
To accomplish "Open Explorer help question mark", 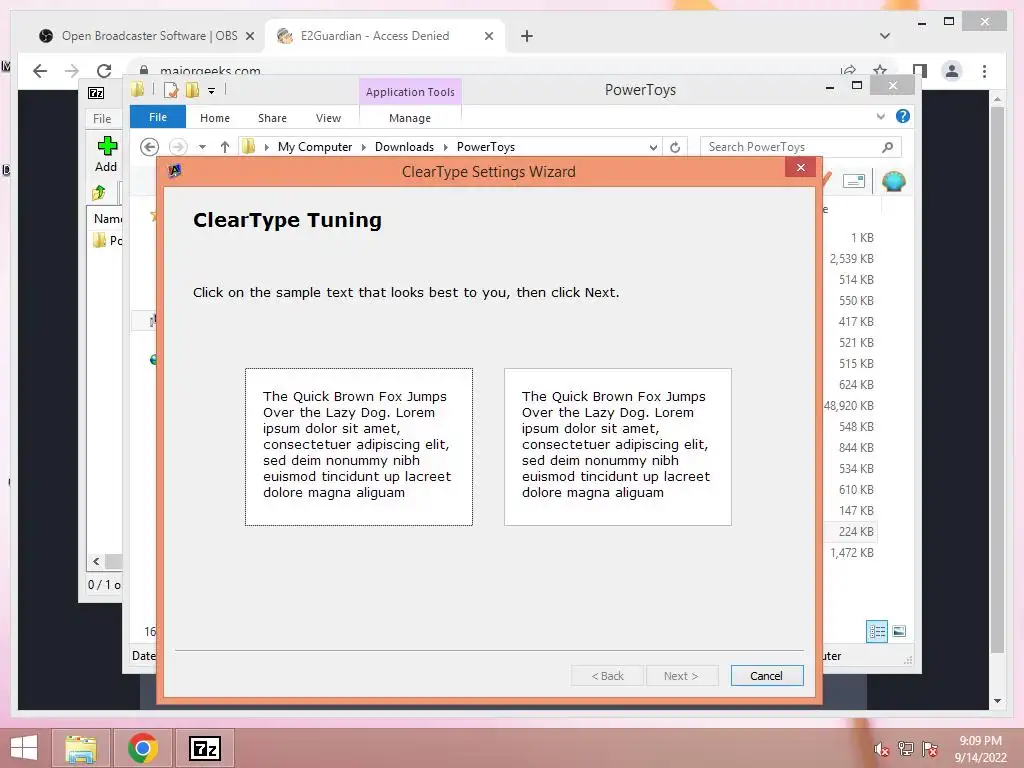I will pyautogui.click(x=903, y=116).
